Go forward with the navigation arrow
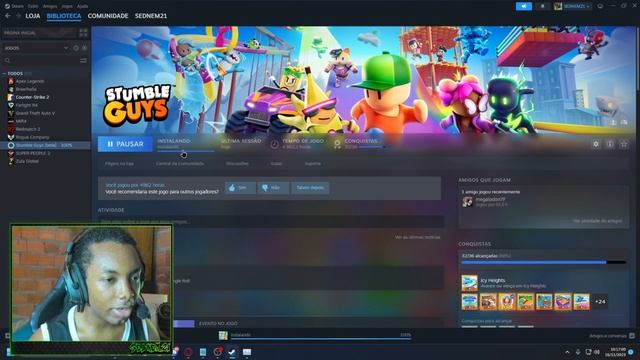640x360 pixels. pos(18,16)
